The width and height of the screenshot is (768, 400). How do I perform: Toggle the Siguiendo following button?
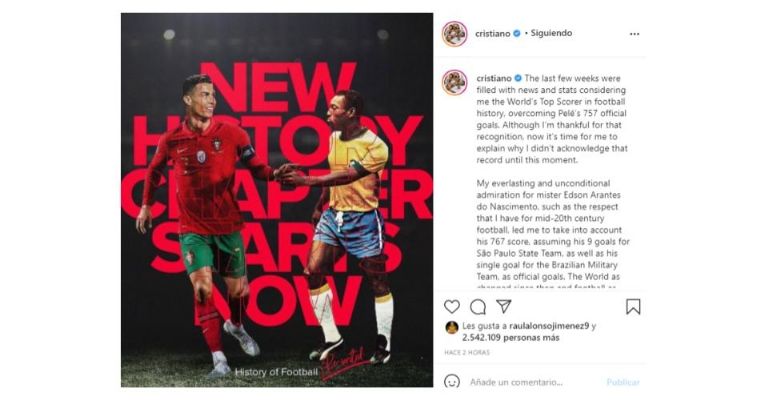pyautogui.click(x=551, y=33)
